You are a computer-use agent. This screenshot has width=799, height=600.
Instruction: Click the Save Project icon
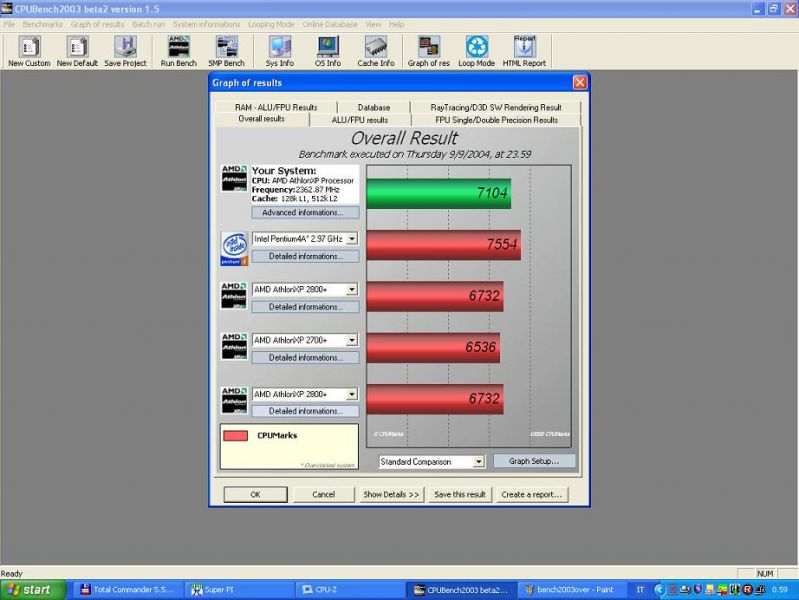click(x=125, y=51)
